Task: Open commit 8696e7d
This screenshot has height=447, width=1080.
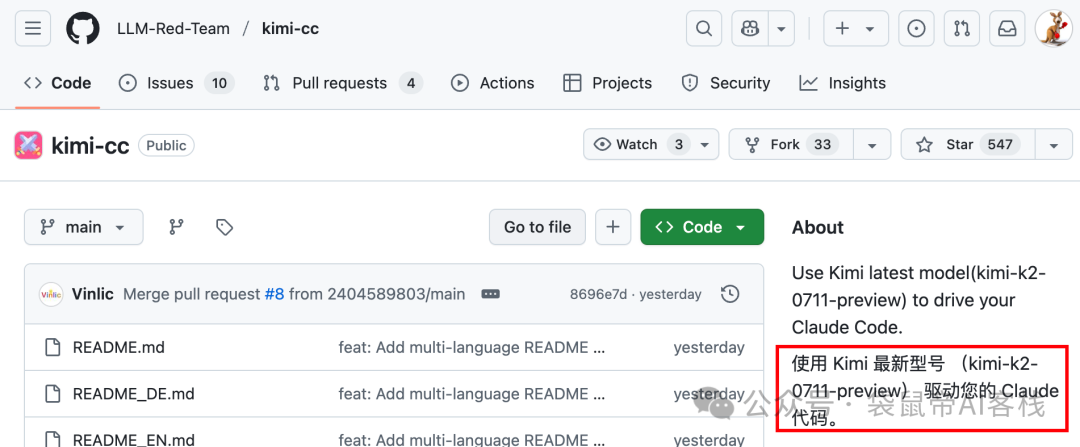Action: click(x=598, y=295)
